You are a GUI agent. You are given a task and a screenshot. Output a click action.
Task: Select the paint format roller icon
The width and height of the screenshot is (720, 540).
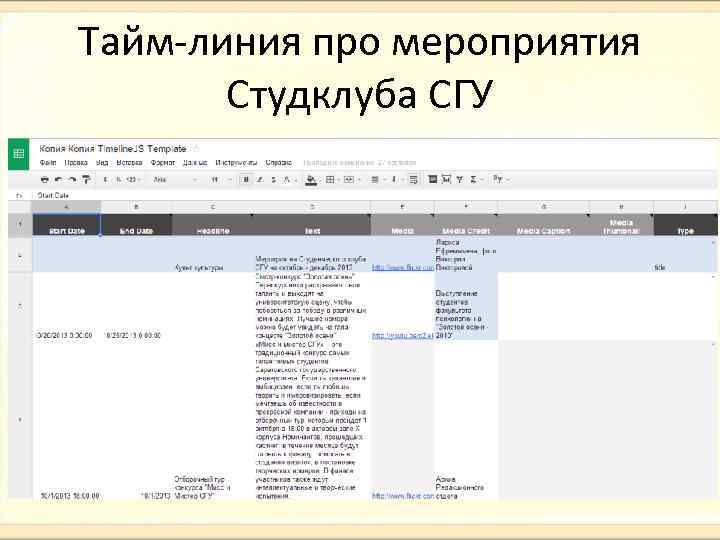[86, 180]
